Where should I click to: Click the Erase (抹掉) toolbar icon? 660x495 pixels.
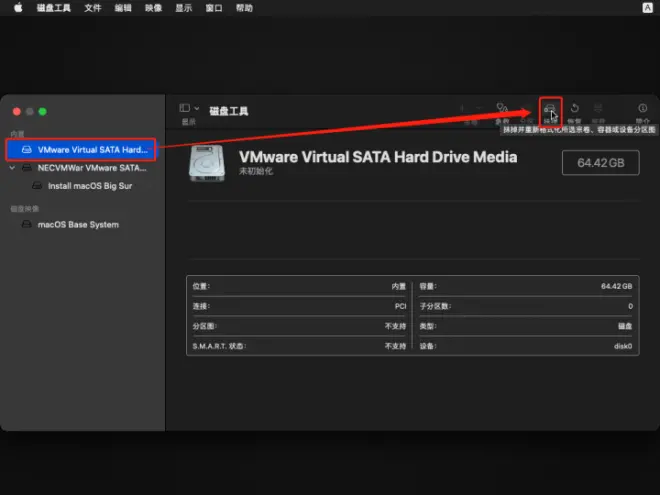550,109
